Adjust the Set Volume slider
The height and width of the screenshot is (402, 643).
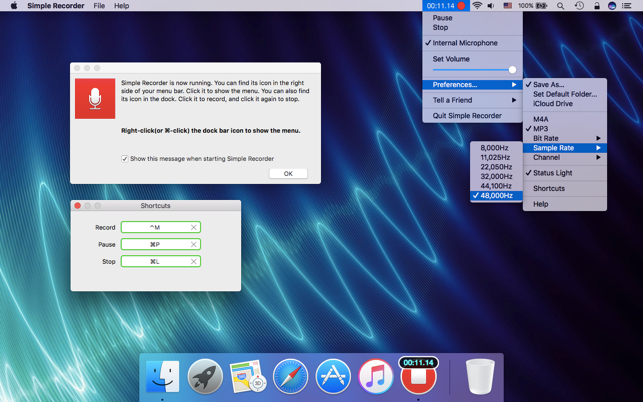coord(512,70)
